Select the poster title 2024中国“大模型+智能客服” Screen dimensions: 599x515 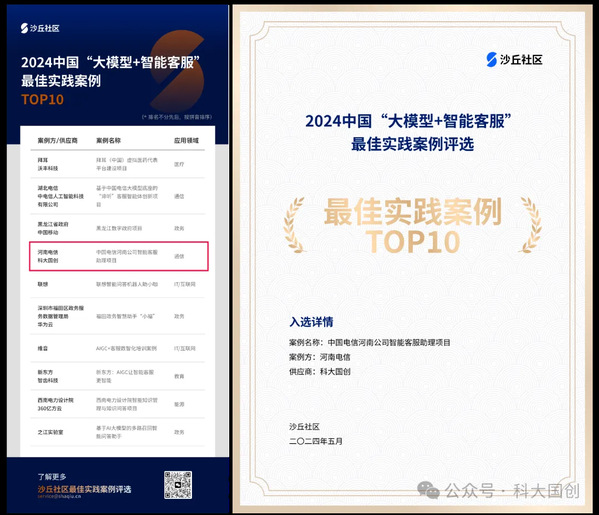click(110, 62)
